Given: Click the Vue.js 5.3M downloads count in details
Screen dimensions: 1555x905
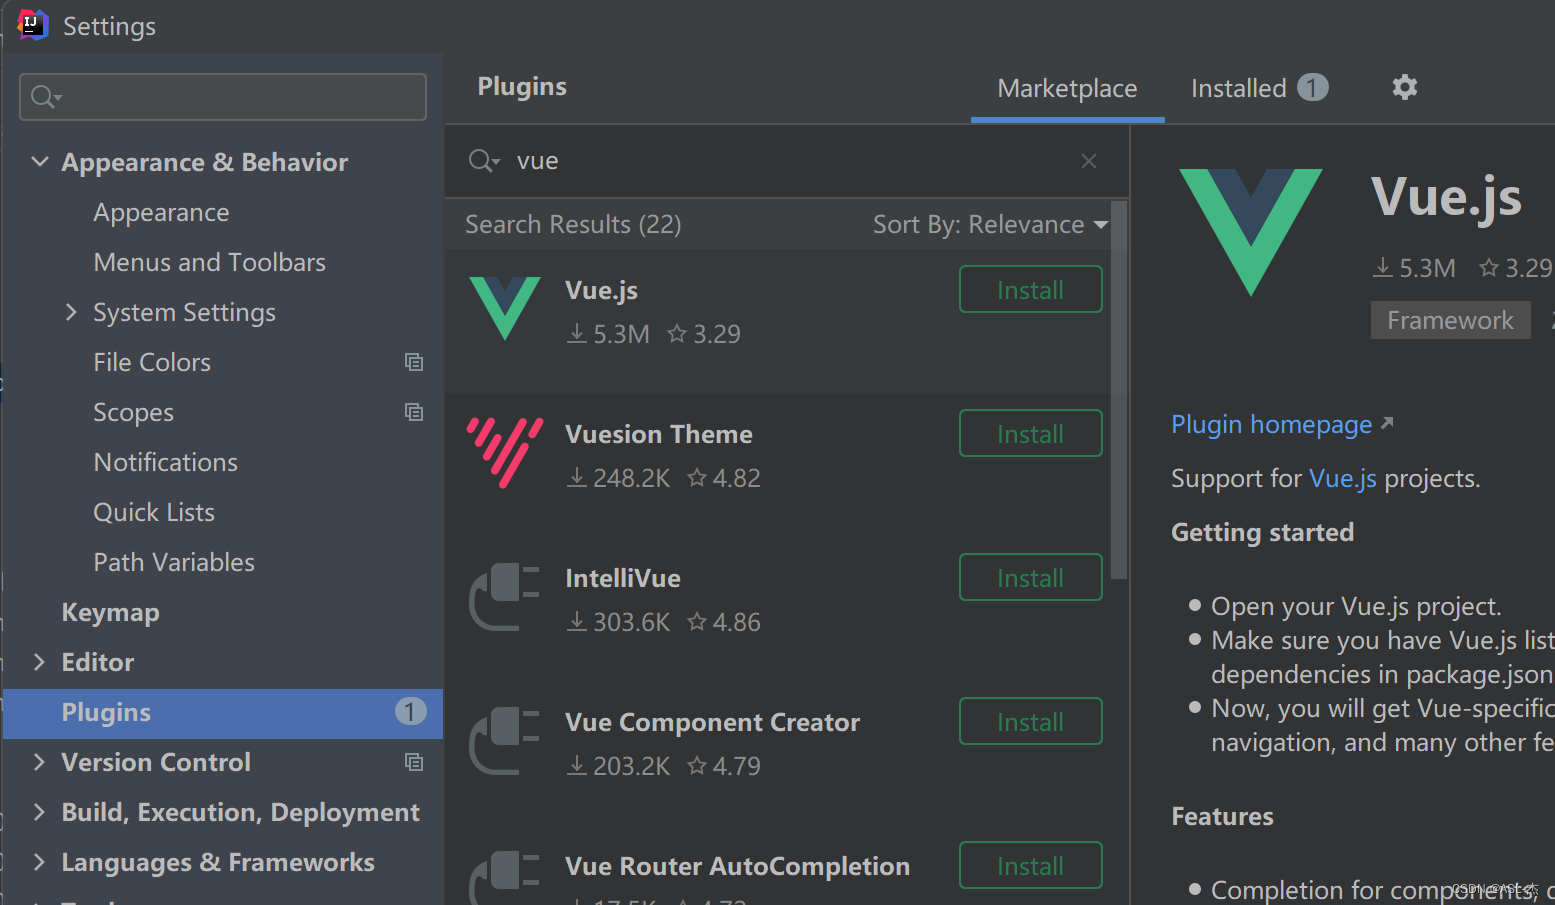Looking at the screenshot, I should click(x=1414, y=268).
